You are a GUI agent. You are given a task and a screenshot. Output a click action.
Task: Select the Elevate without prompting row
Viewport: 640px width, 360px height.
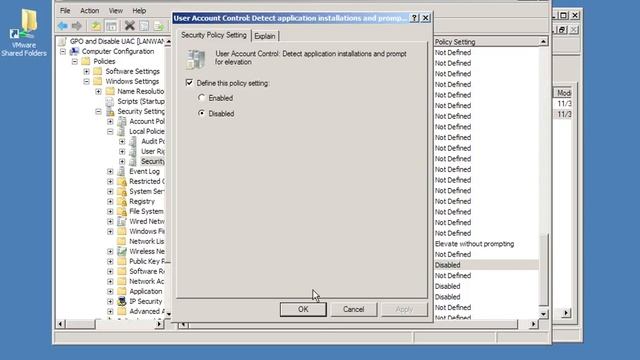(486, 244)
